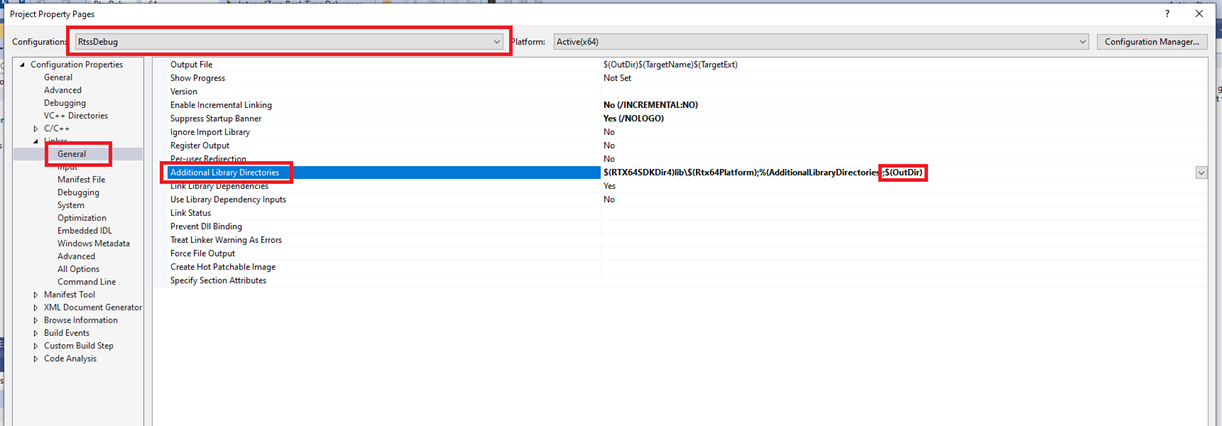The height and width of the screenshot is (426, 1222).
Task: Click the Enable Incremental Linking property
Action: pyautogui.click(x=220, y=105)
